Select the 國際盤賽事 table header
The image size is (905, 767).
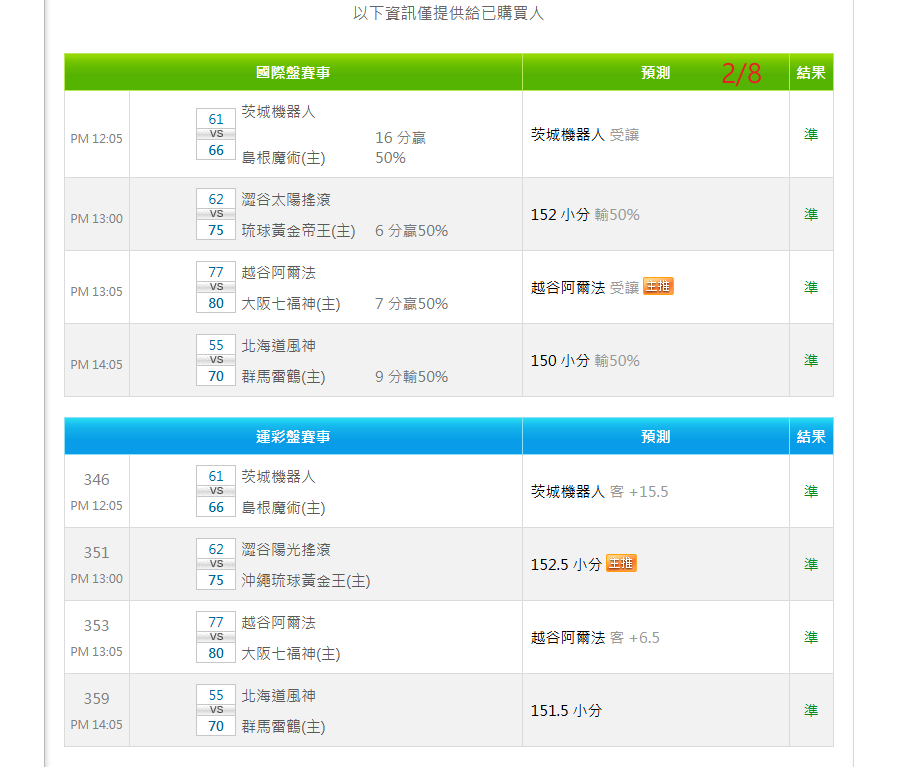pos(293,73)
